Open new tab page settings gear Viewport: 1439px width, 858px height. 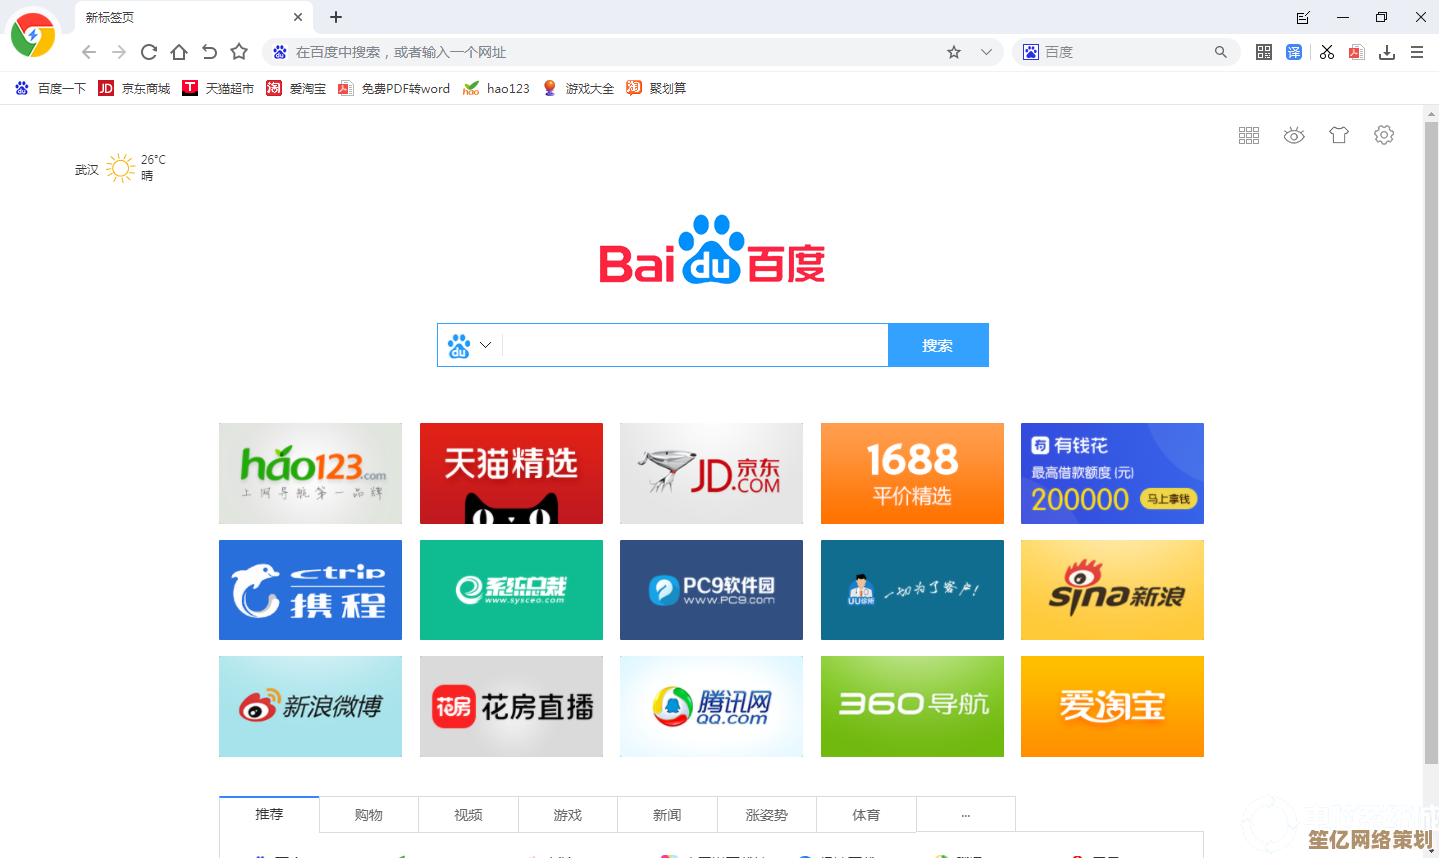coord(1384,135)
